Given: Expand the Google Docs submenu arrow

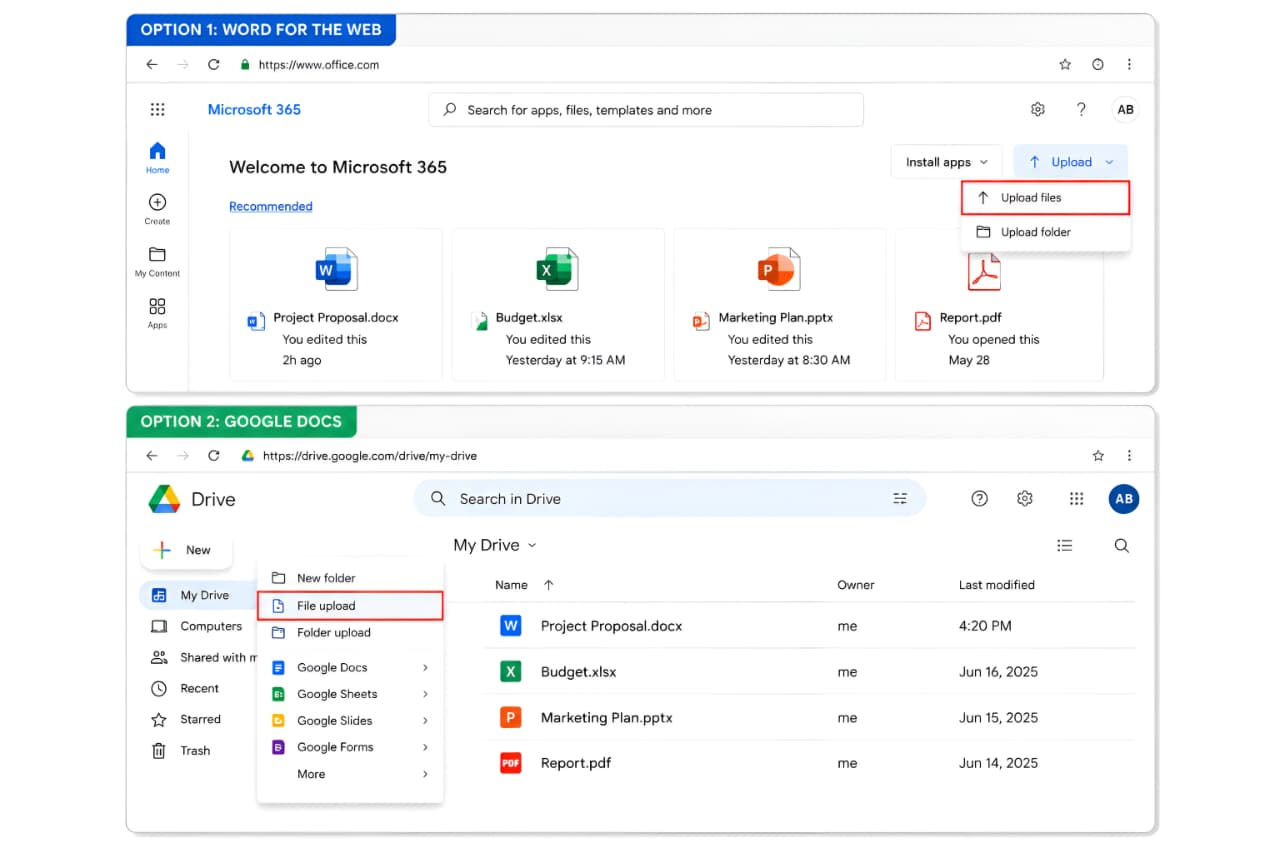Looking at the screenshot, I should click(x=425, y=667).
